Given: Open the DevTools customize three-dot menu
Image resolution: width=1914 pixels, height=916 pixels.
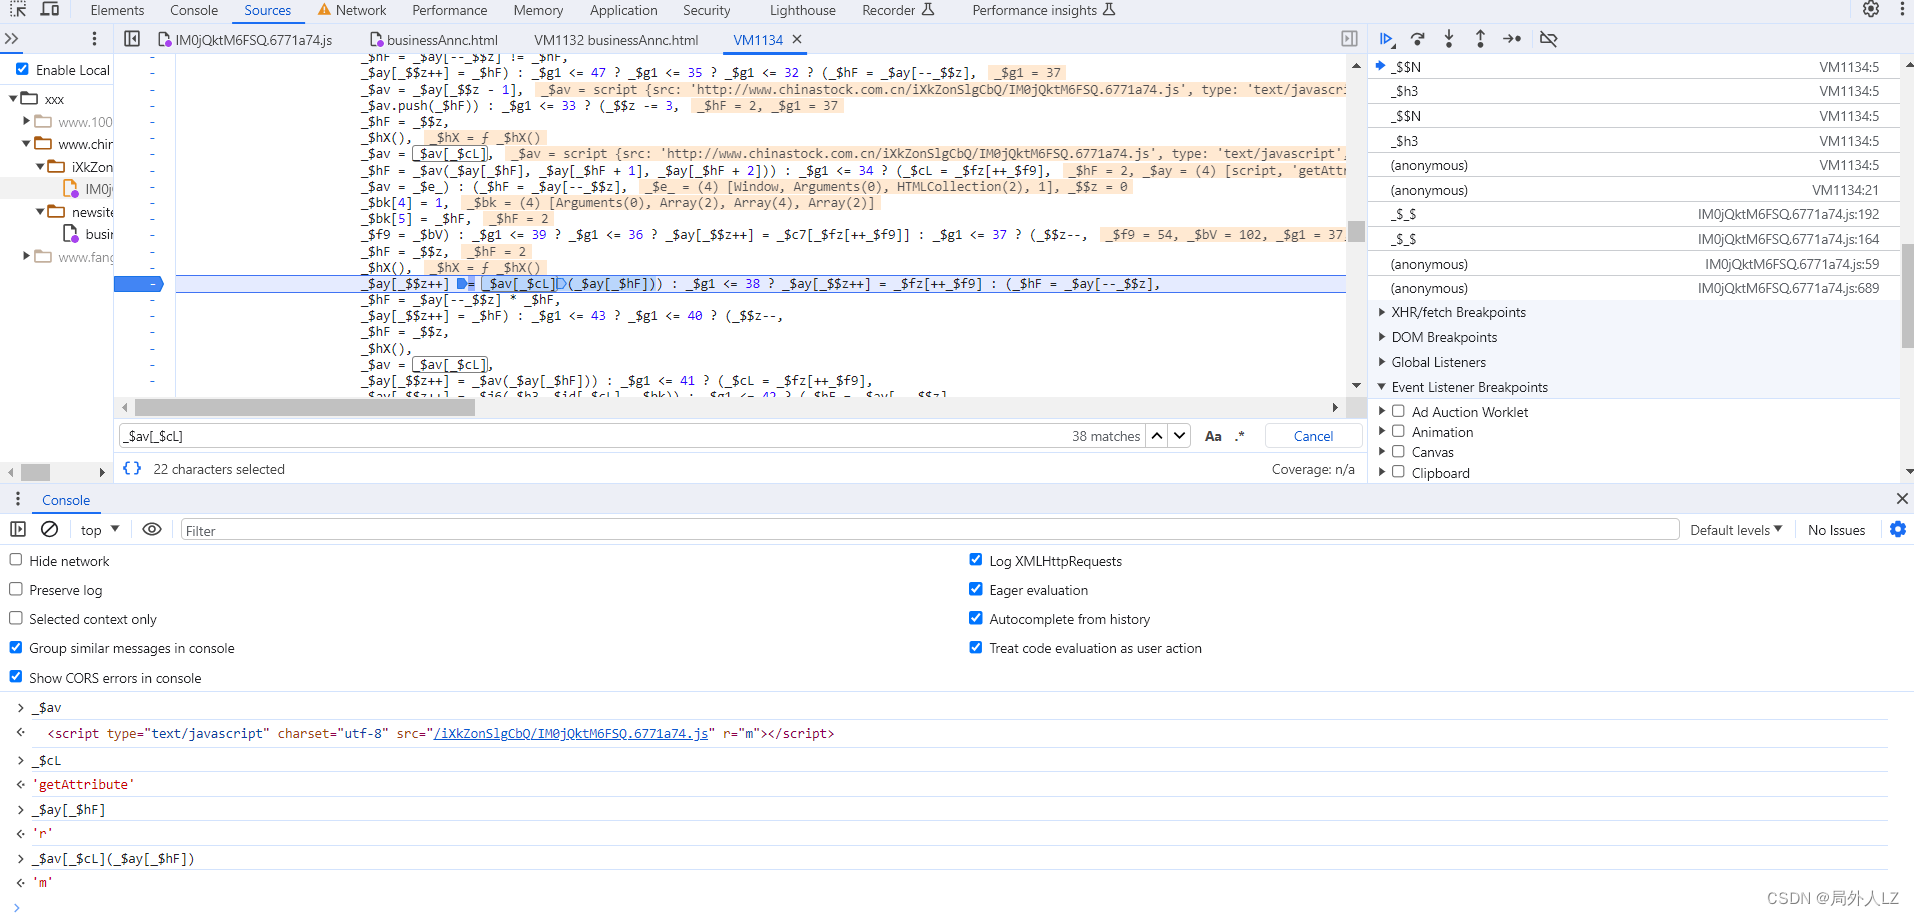Looking at the screenshot, I should [x=1901, y=10].
